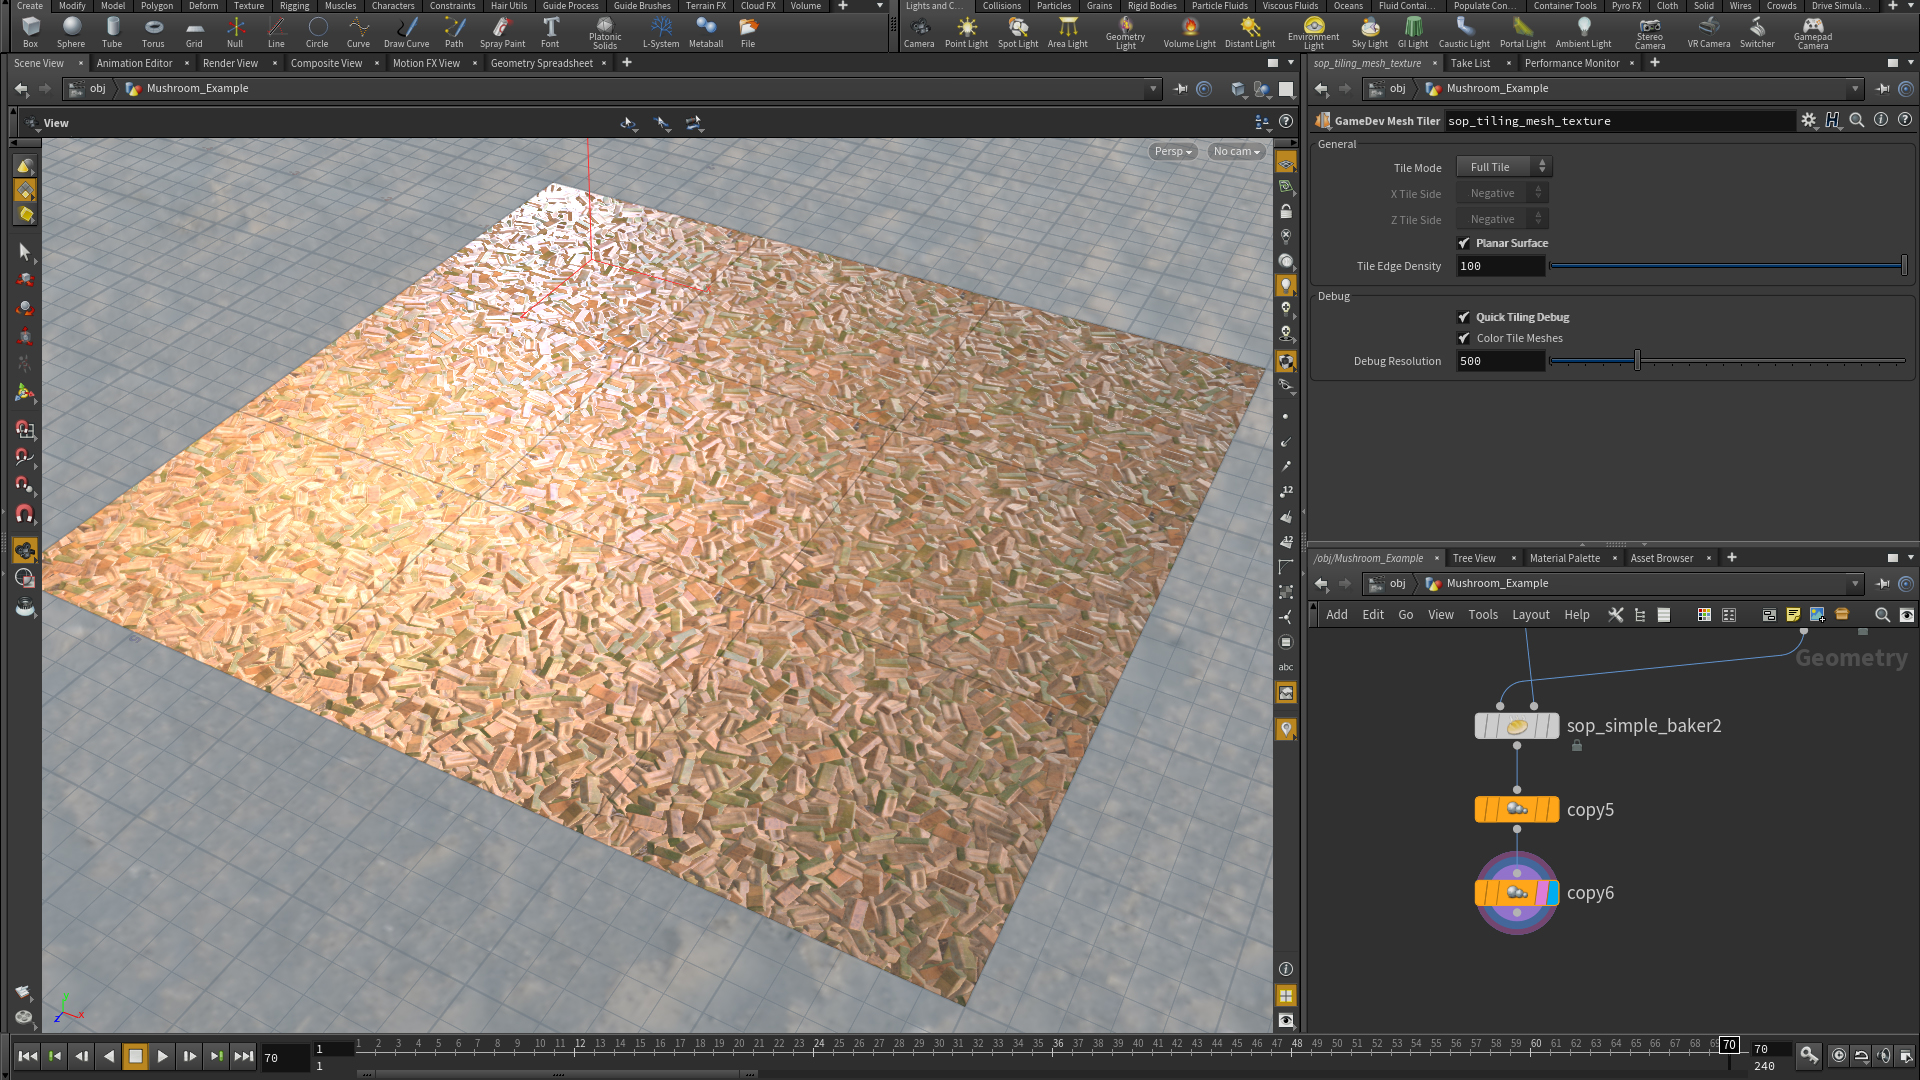
Task: Switch to Geometry Spreadsheet tab
Action: (x=541, y=63)
